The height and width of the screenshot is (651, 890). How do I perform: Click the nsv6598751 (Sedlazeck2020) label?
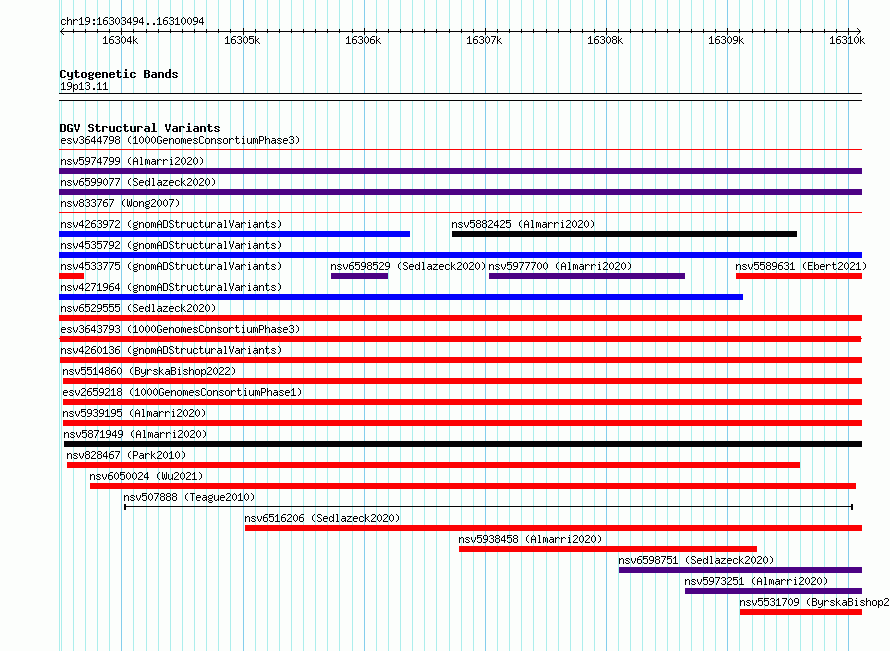[x=696, y=560]
